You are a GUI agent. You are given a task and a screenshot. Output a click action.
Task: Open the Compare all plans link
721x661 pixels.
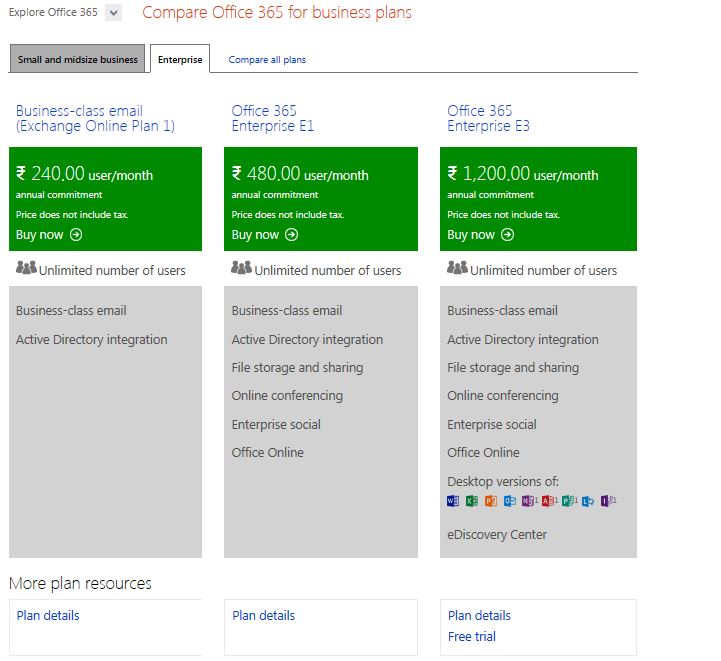pyautogui.click(x=267, y=60)
